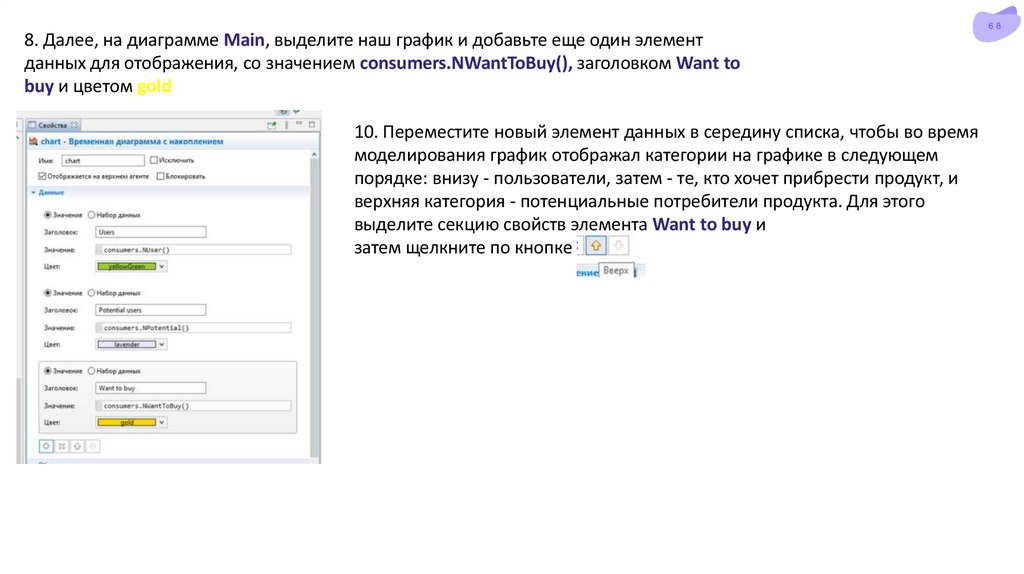Click open-in-new-view icon in Properties header
The image size is (1024, 574).
pos(272,125)
